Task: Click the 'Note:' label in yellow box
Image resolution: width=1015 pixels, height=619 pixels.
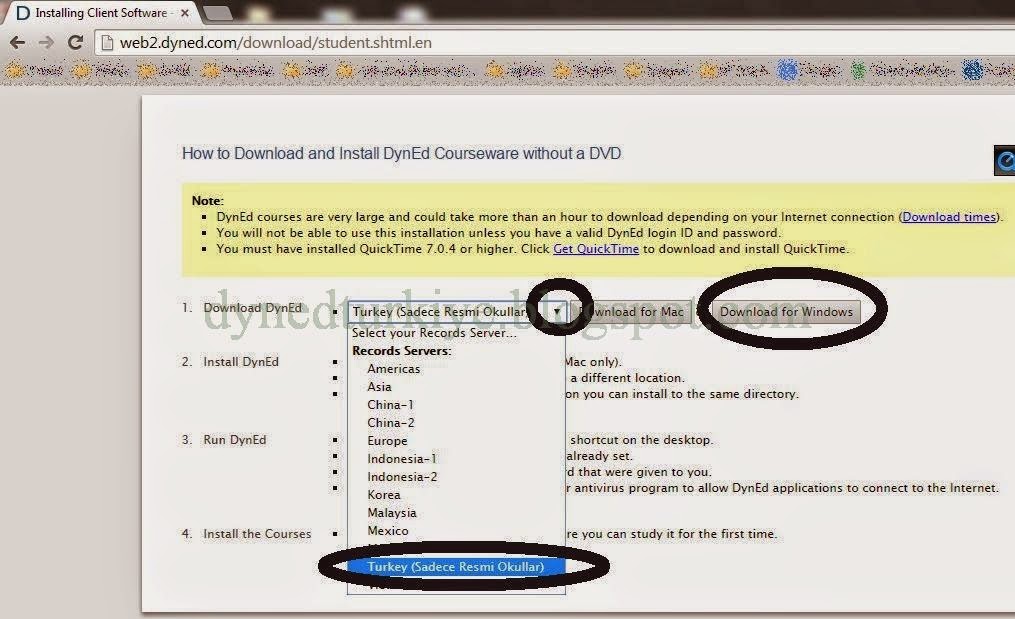Action: pyautogui.click(x=207, y=201)
